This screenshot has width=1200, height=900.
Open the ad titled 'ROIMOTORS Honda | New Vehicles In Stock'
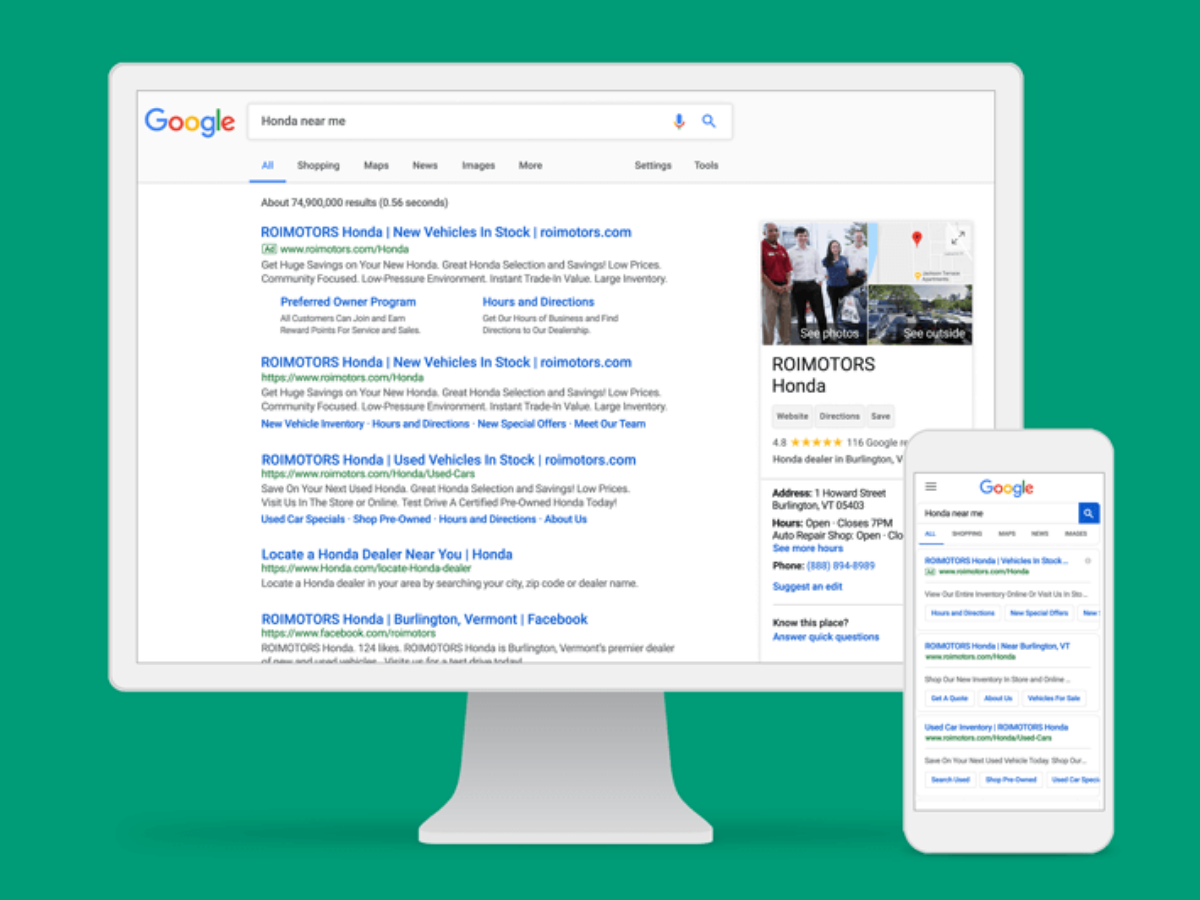(x=446, y=232)
